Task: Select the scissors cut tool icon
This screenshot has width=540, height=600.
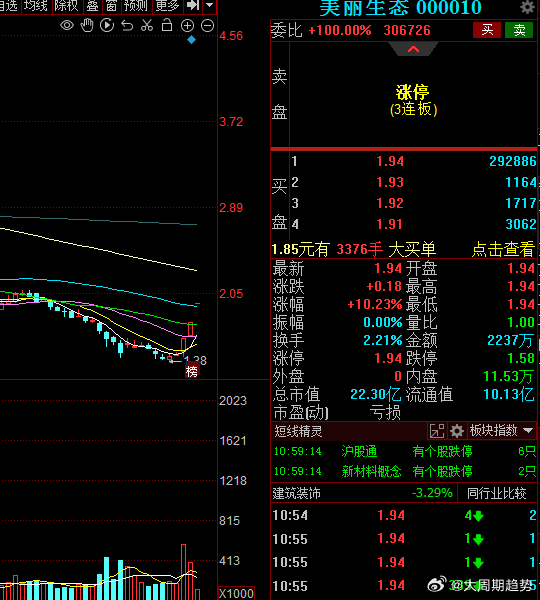Action: (x=147, y=26)
